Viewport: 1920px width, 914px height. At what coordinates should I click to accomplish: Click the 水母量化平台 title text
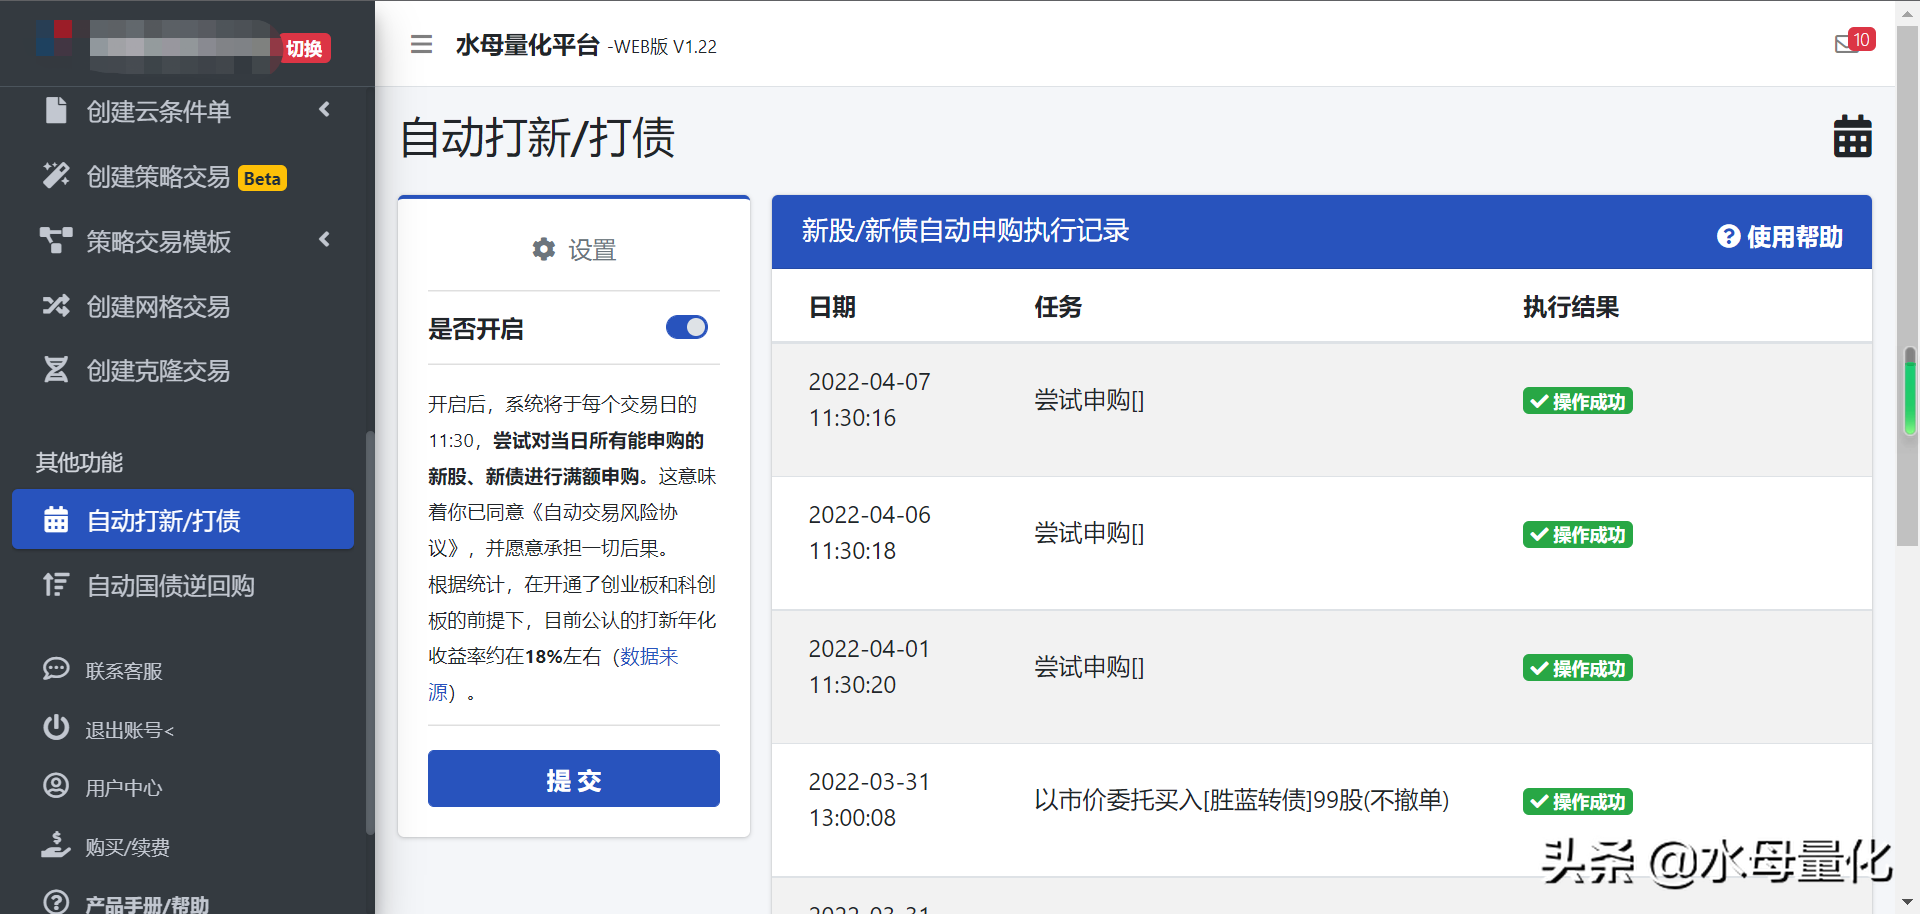click(x=527, y=45)
